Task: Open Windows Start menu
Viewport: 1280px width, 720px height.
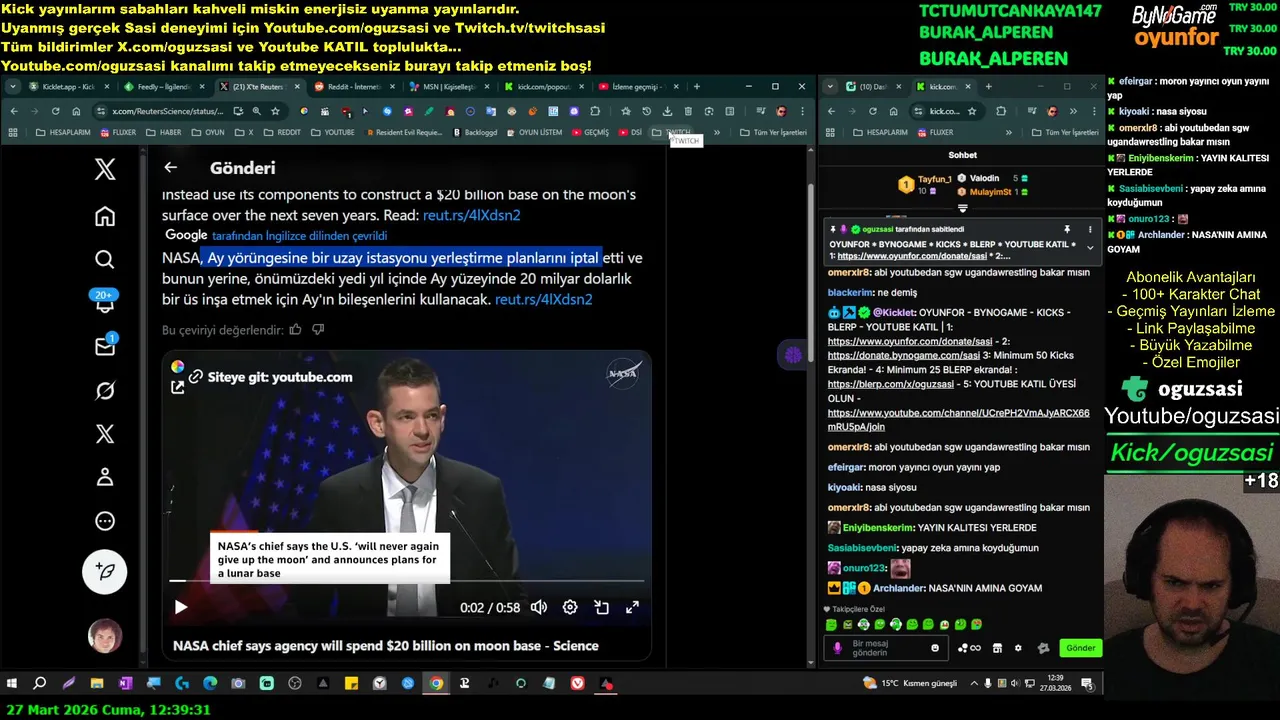Action: [x=12, y=684]
